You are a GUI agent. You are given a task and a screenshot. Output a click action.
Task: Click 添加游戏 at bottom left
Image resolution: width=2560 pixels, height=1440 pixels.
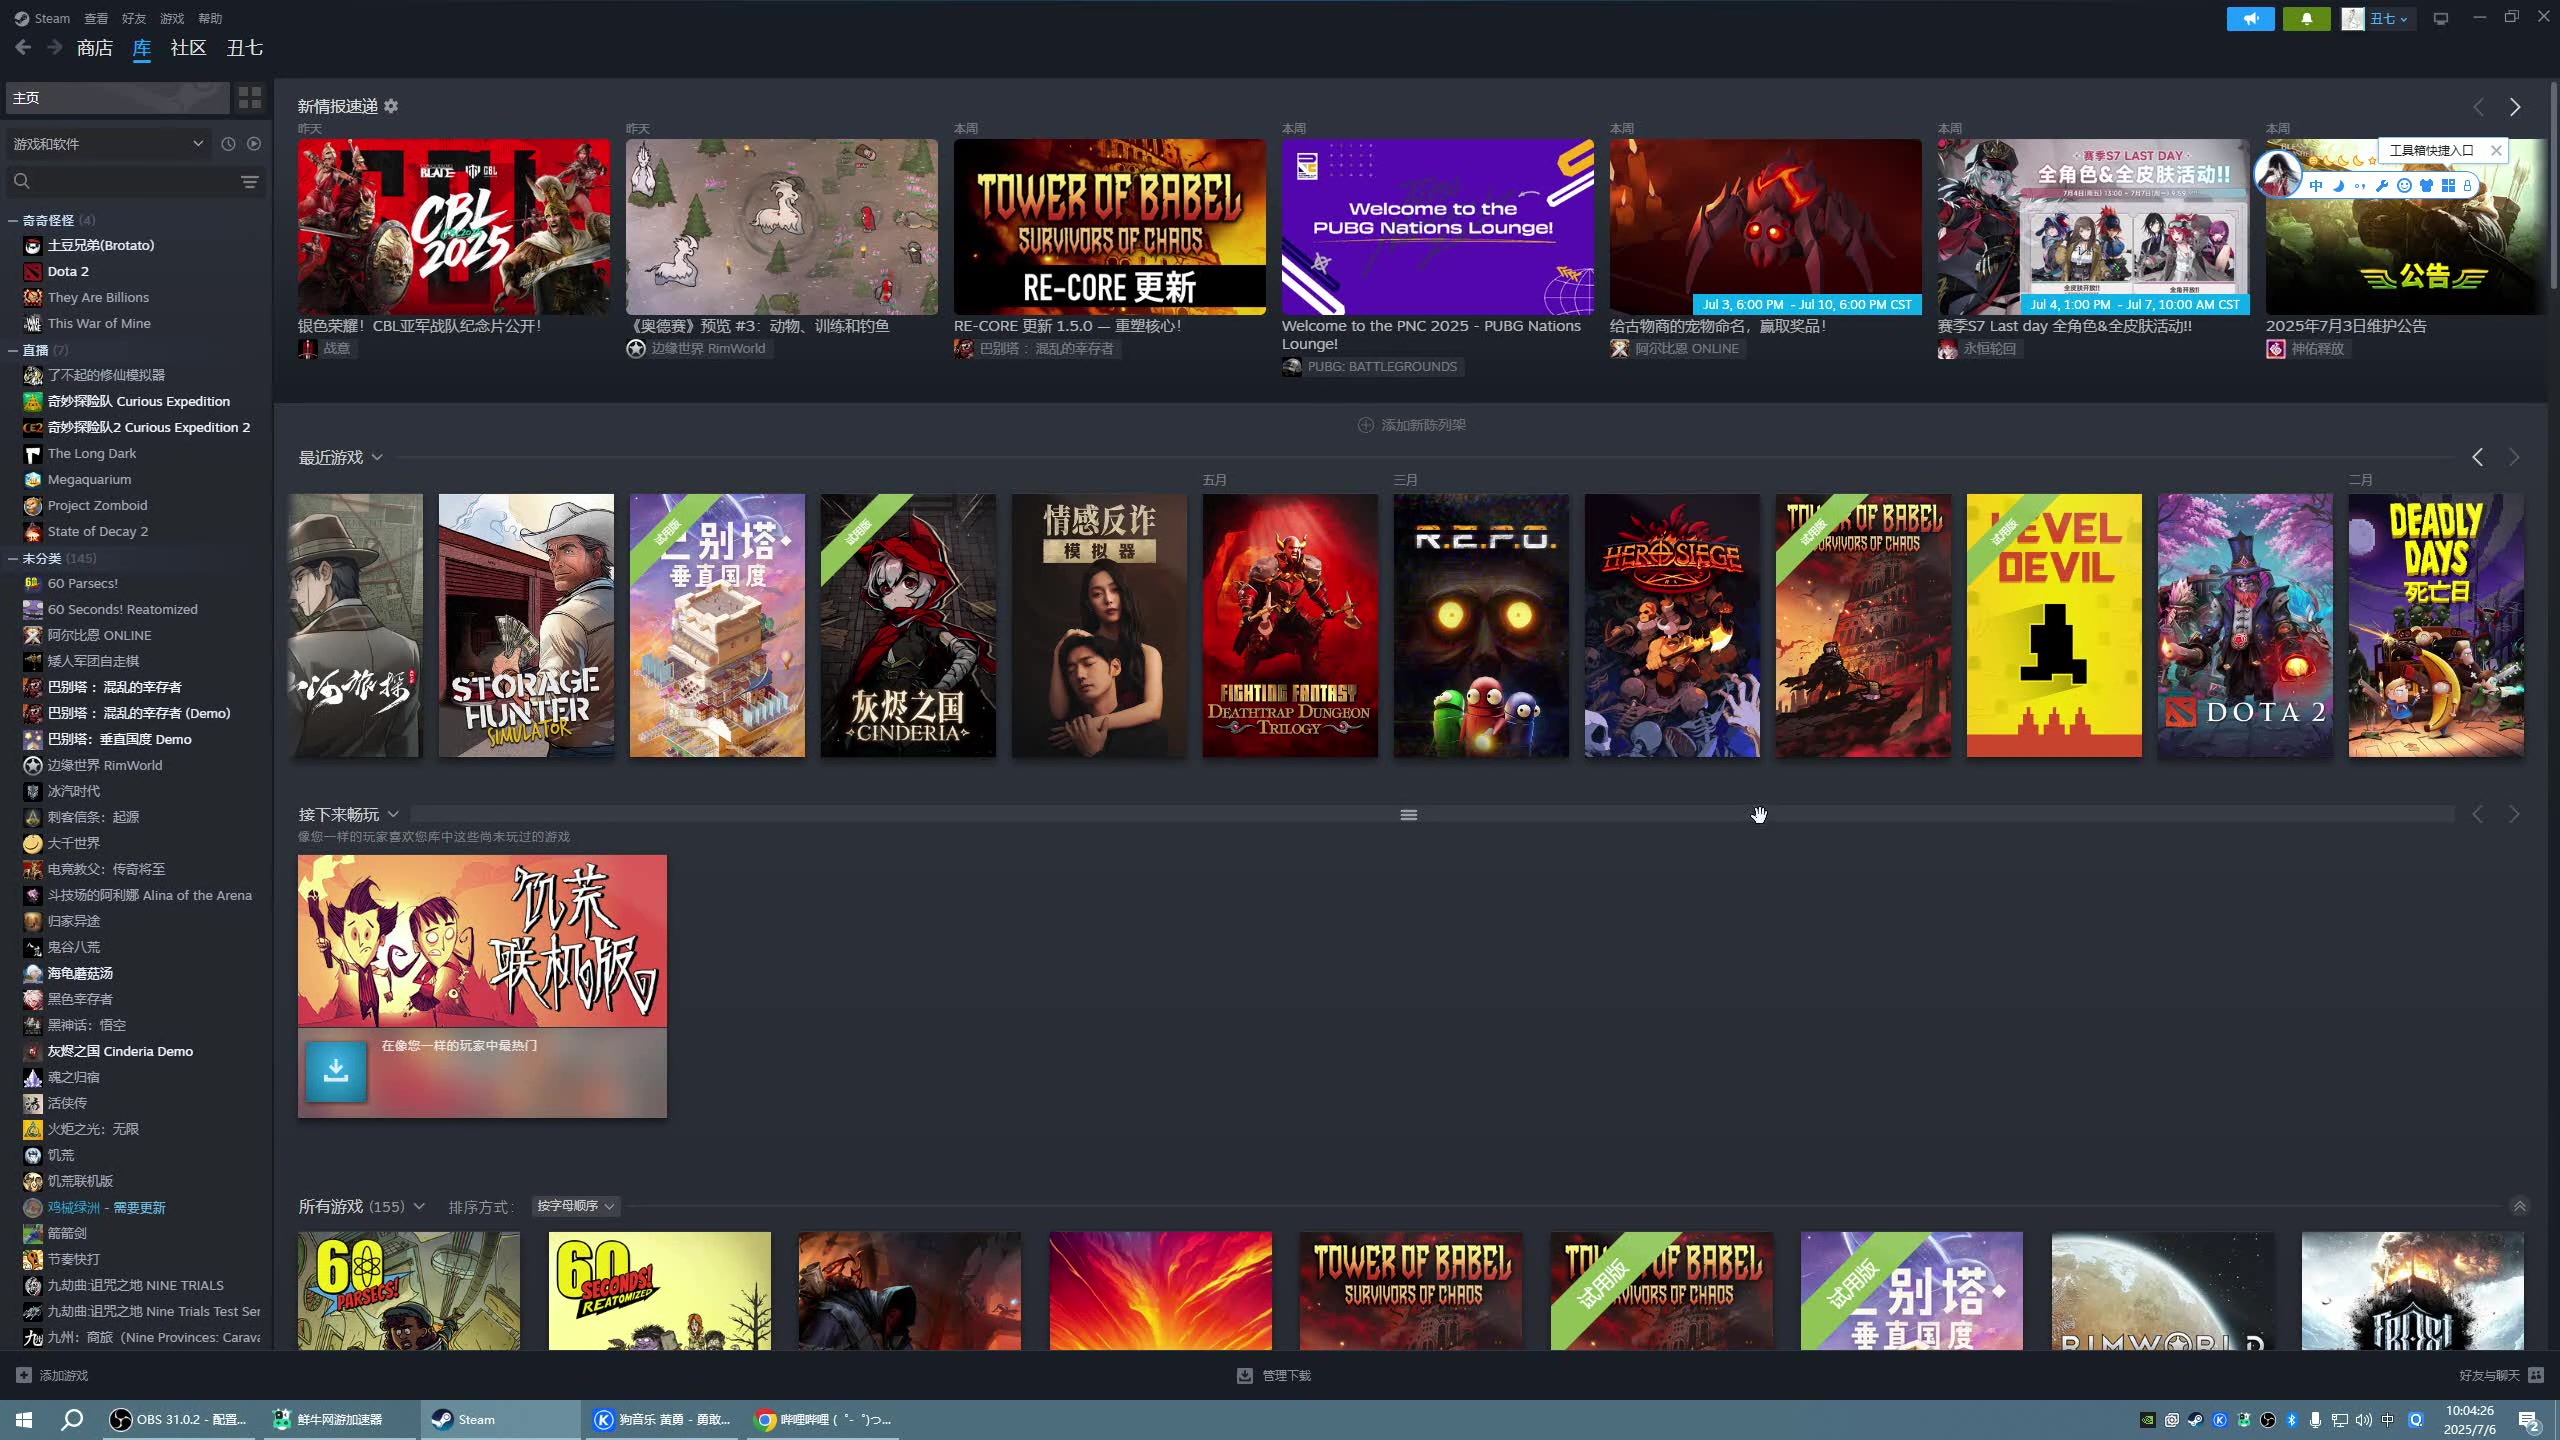tap(52, 1375)
